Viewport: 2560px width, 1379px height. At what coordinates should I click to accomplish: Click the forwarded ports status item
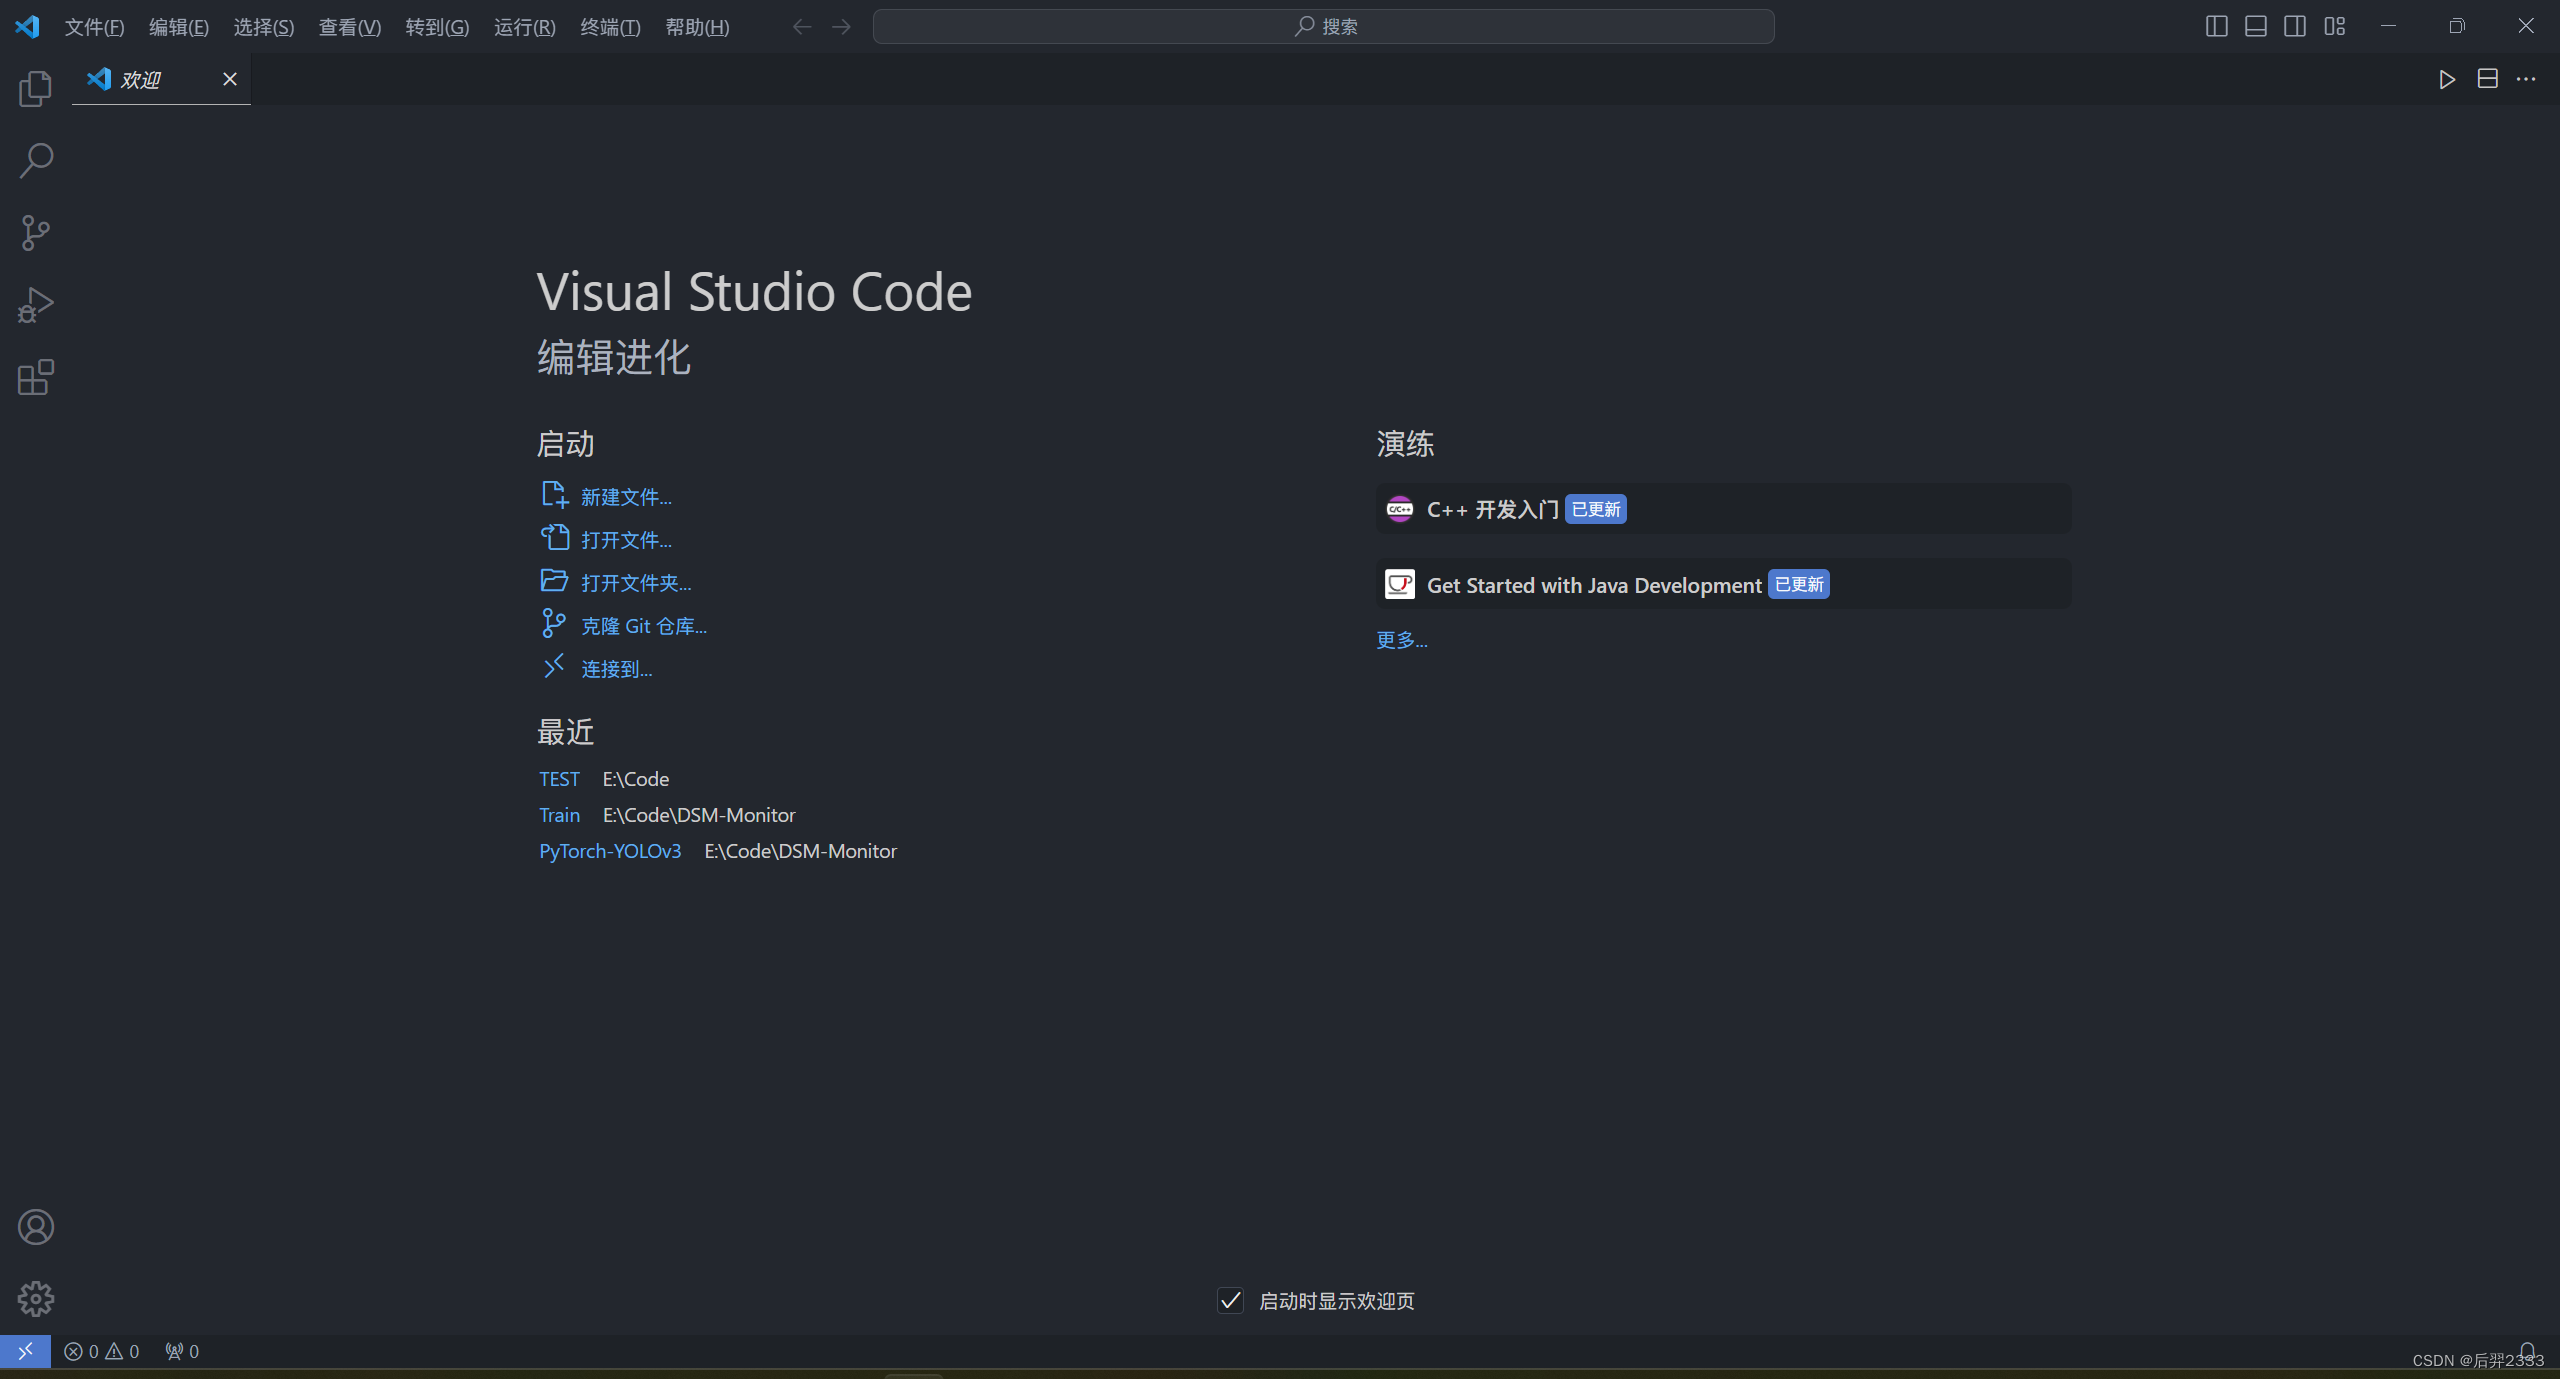(183, 1351)
